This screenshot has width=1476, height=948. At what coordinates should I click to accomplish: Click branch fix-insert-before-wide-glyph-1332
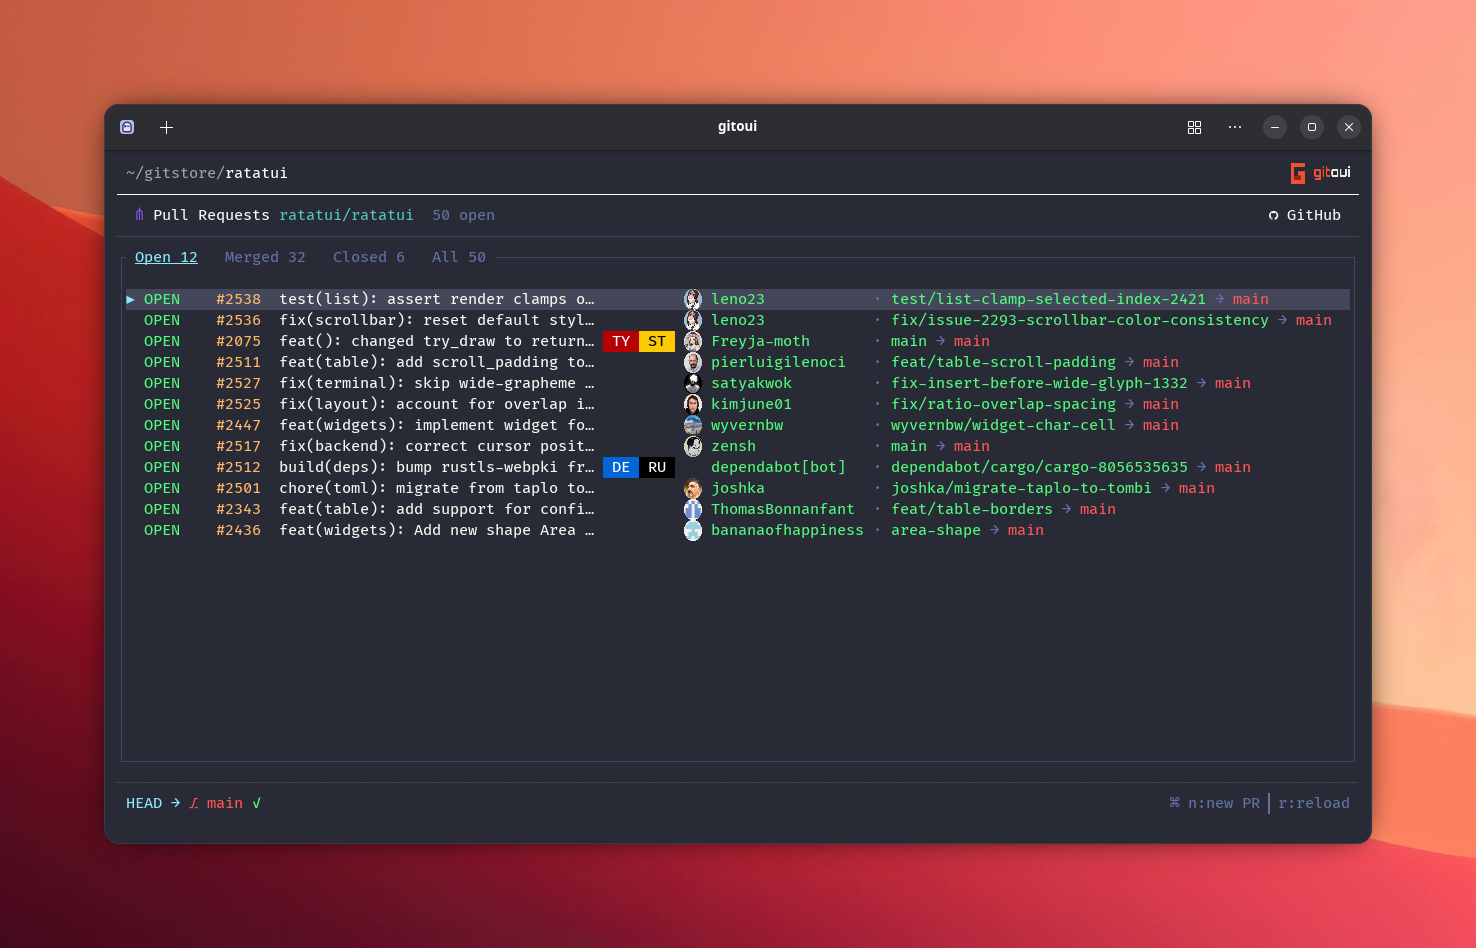1039,383
